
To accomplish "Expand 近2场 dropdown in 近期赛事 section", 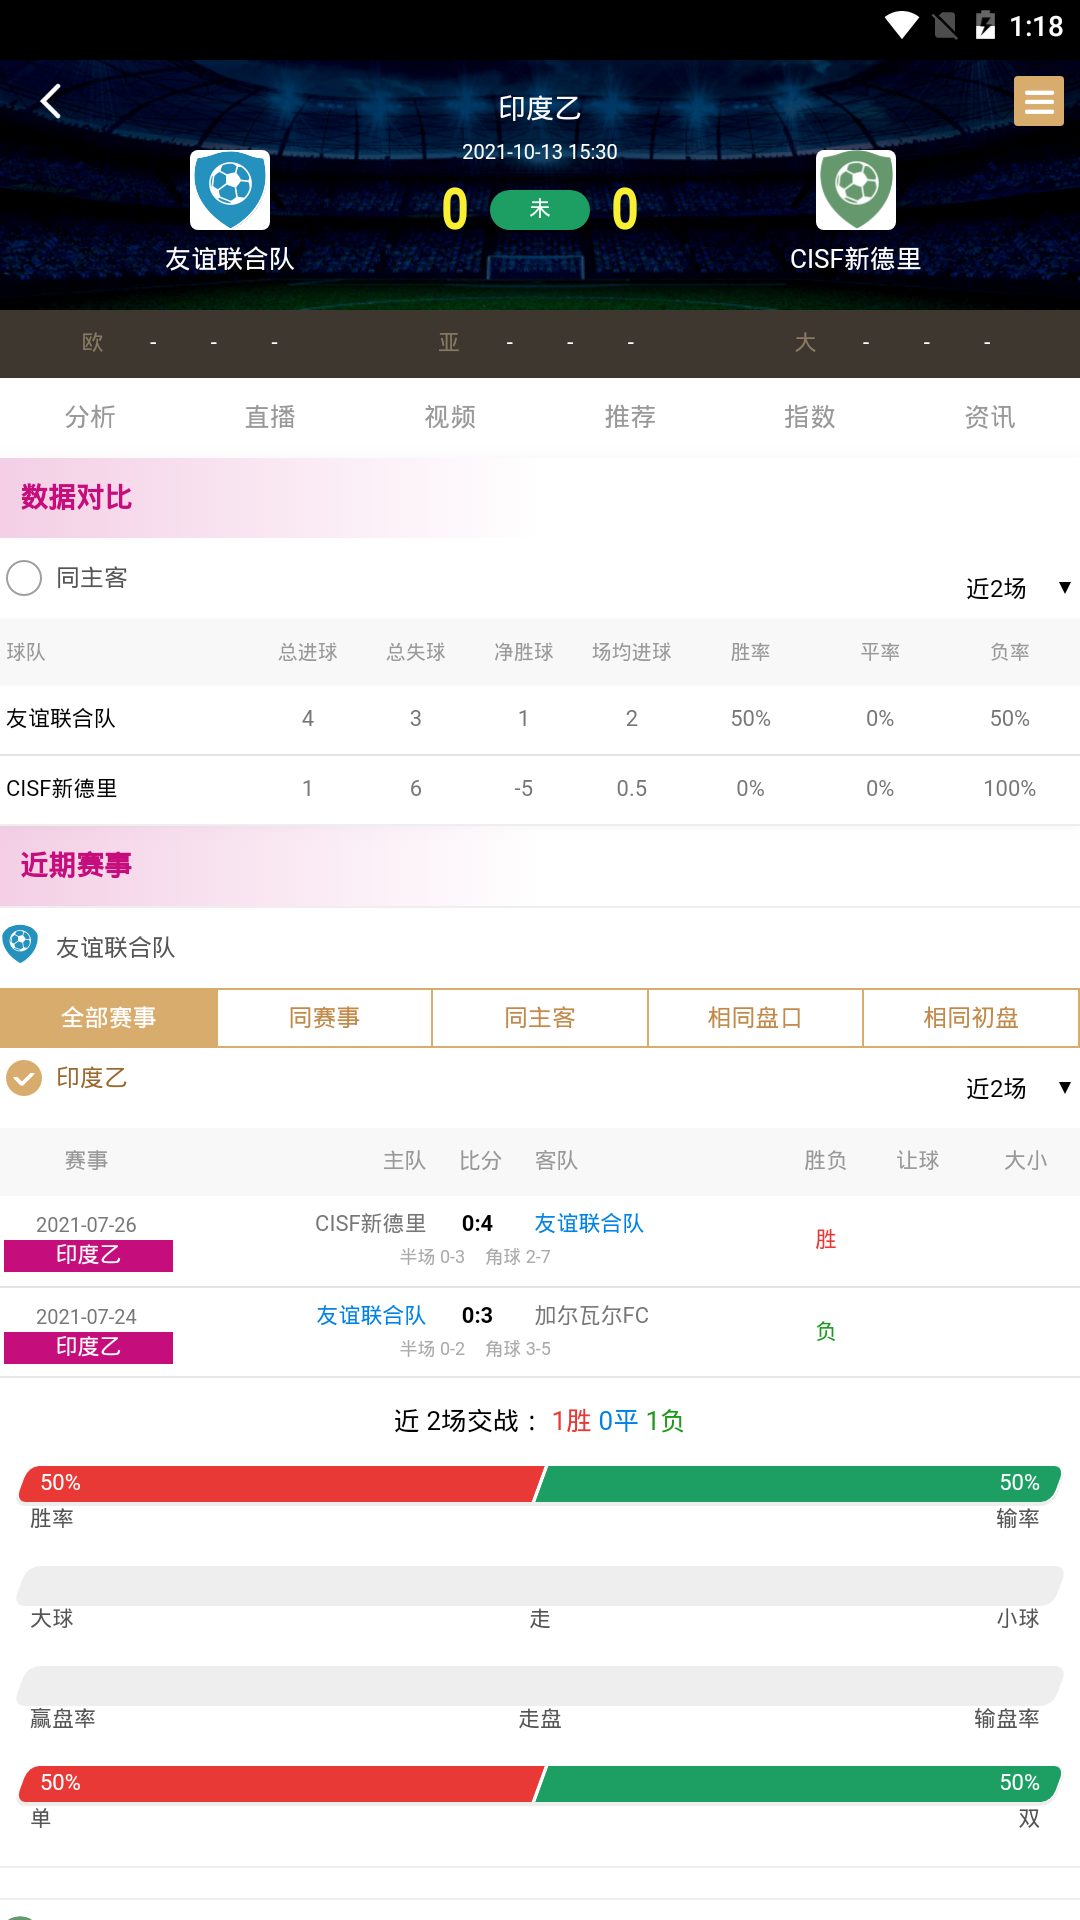I will [x=1017, y=1088].
